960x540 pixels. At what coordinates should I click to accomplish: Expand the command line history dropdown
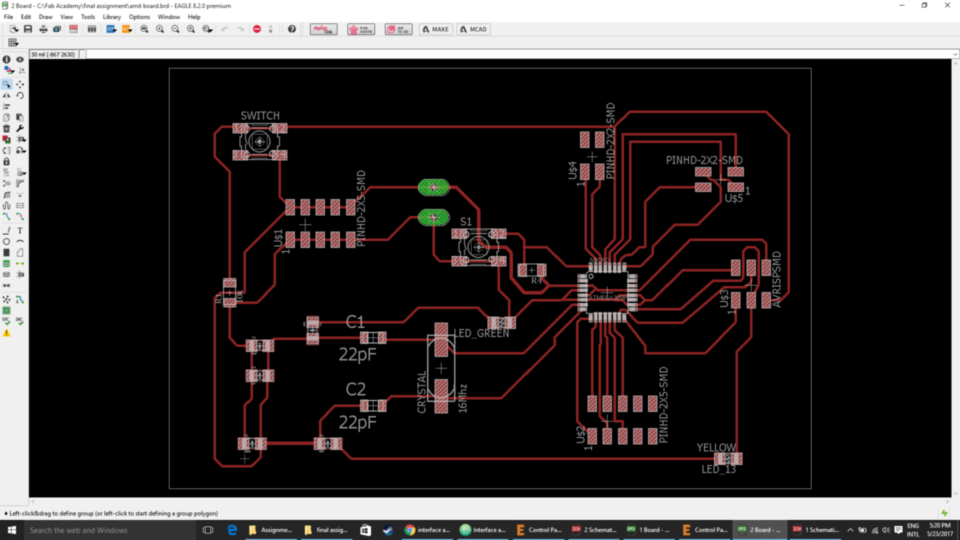coord(955,54)
